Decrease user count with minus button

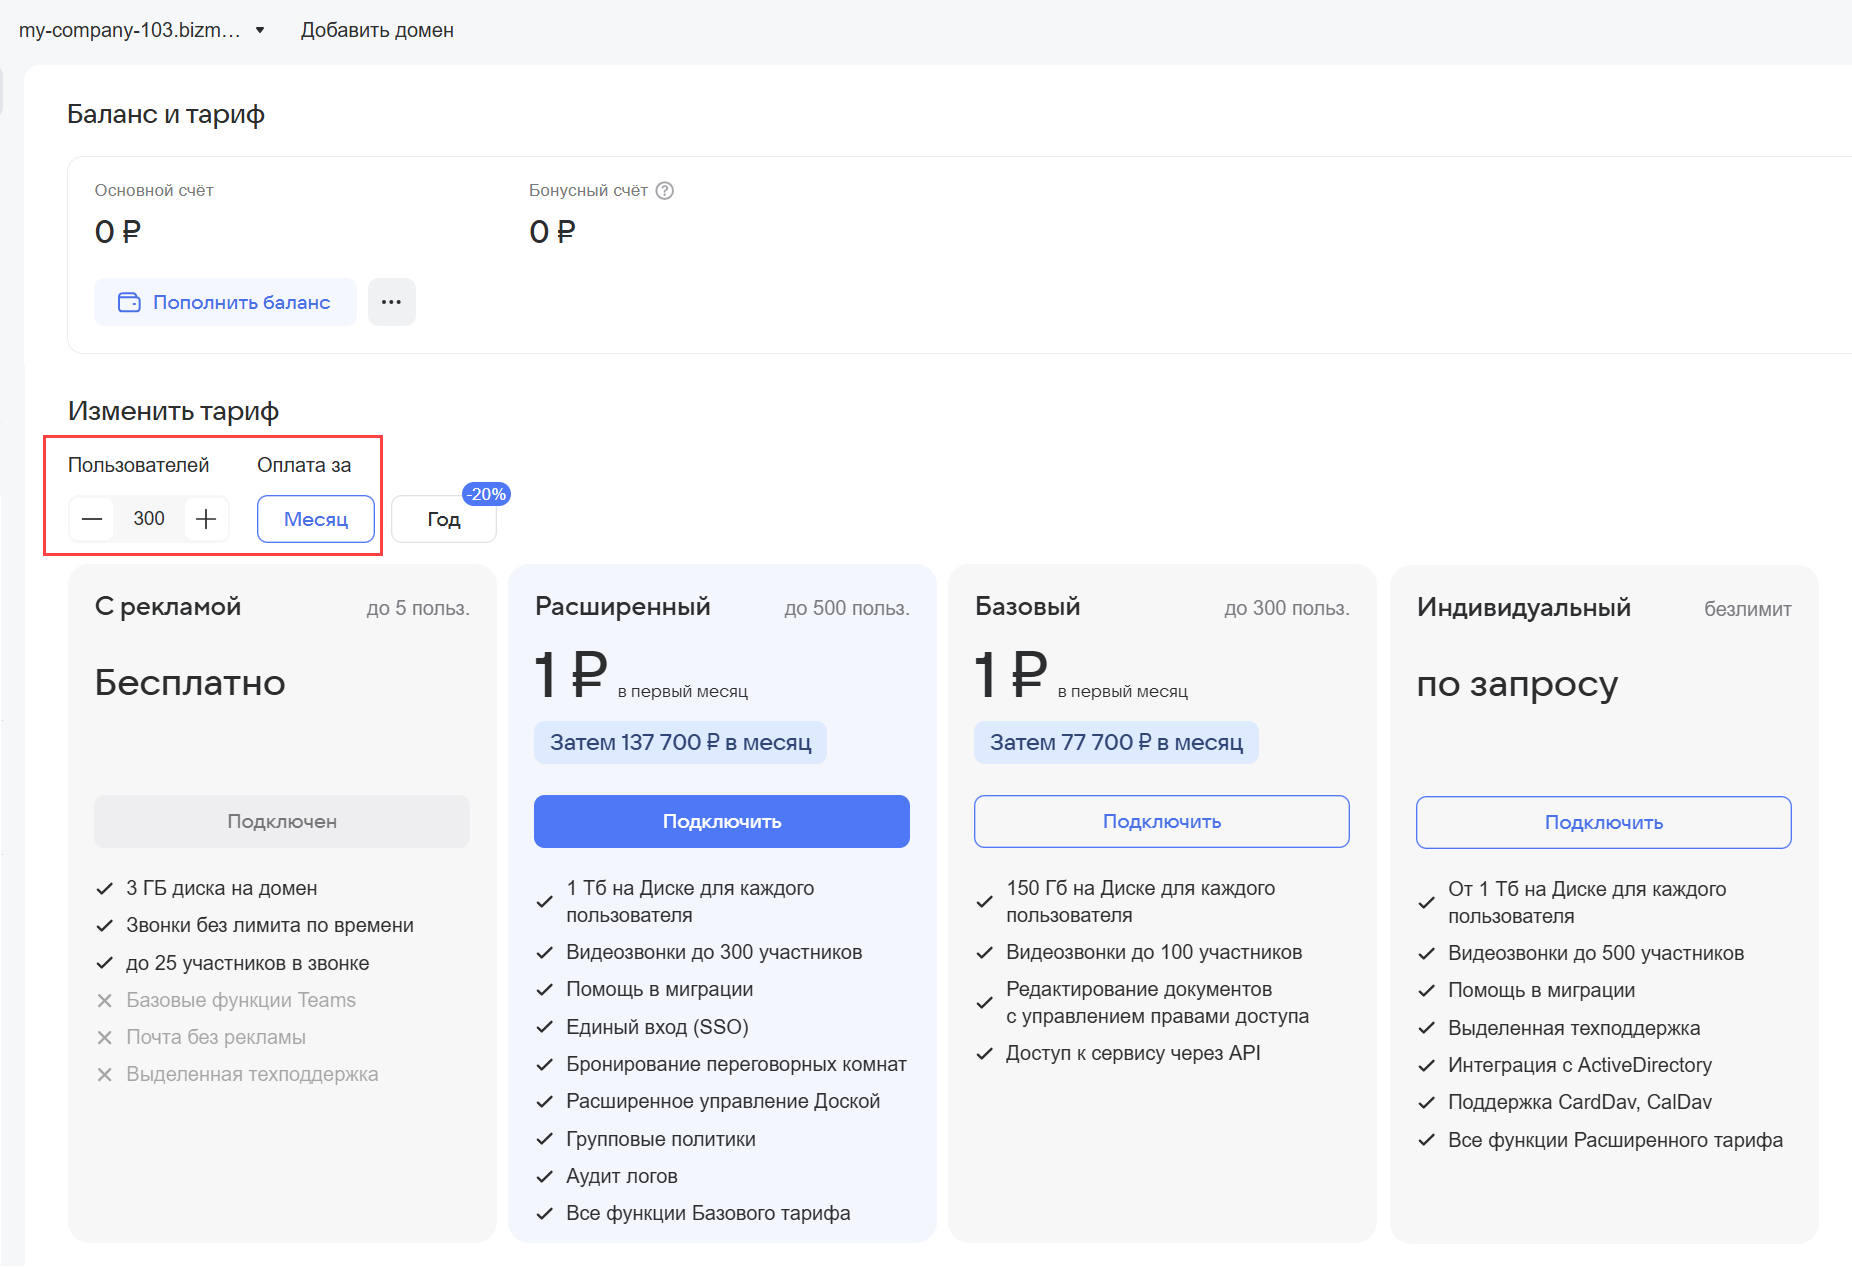click(x=92, y=519)
